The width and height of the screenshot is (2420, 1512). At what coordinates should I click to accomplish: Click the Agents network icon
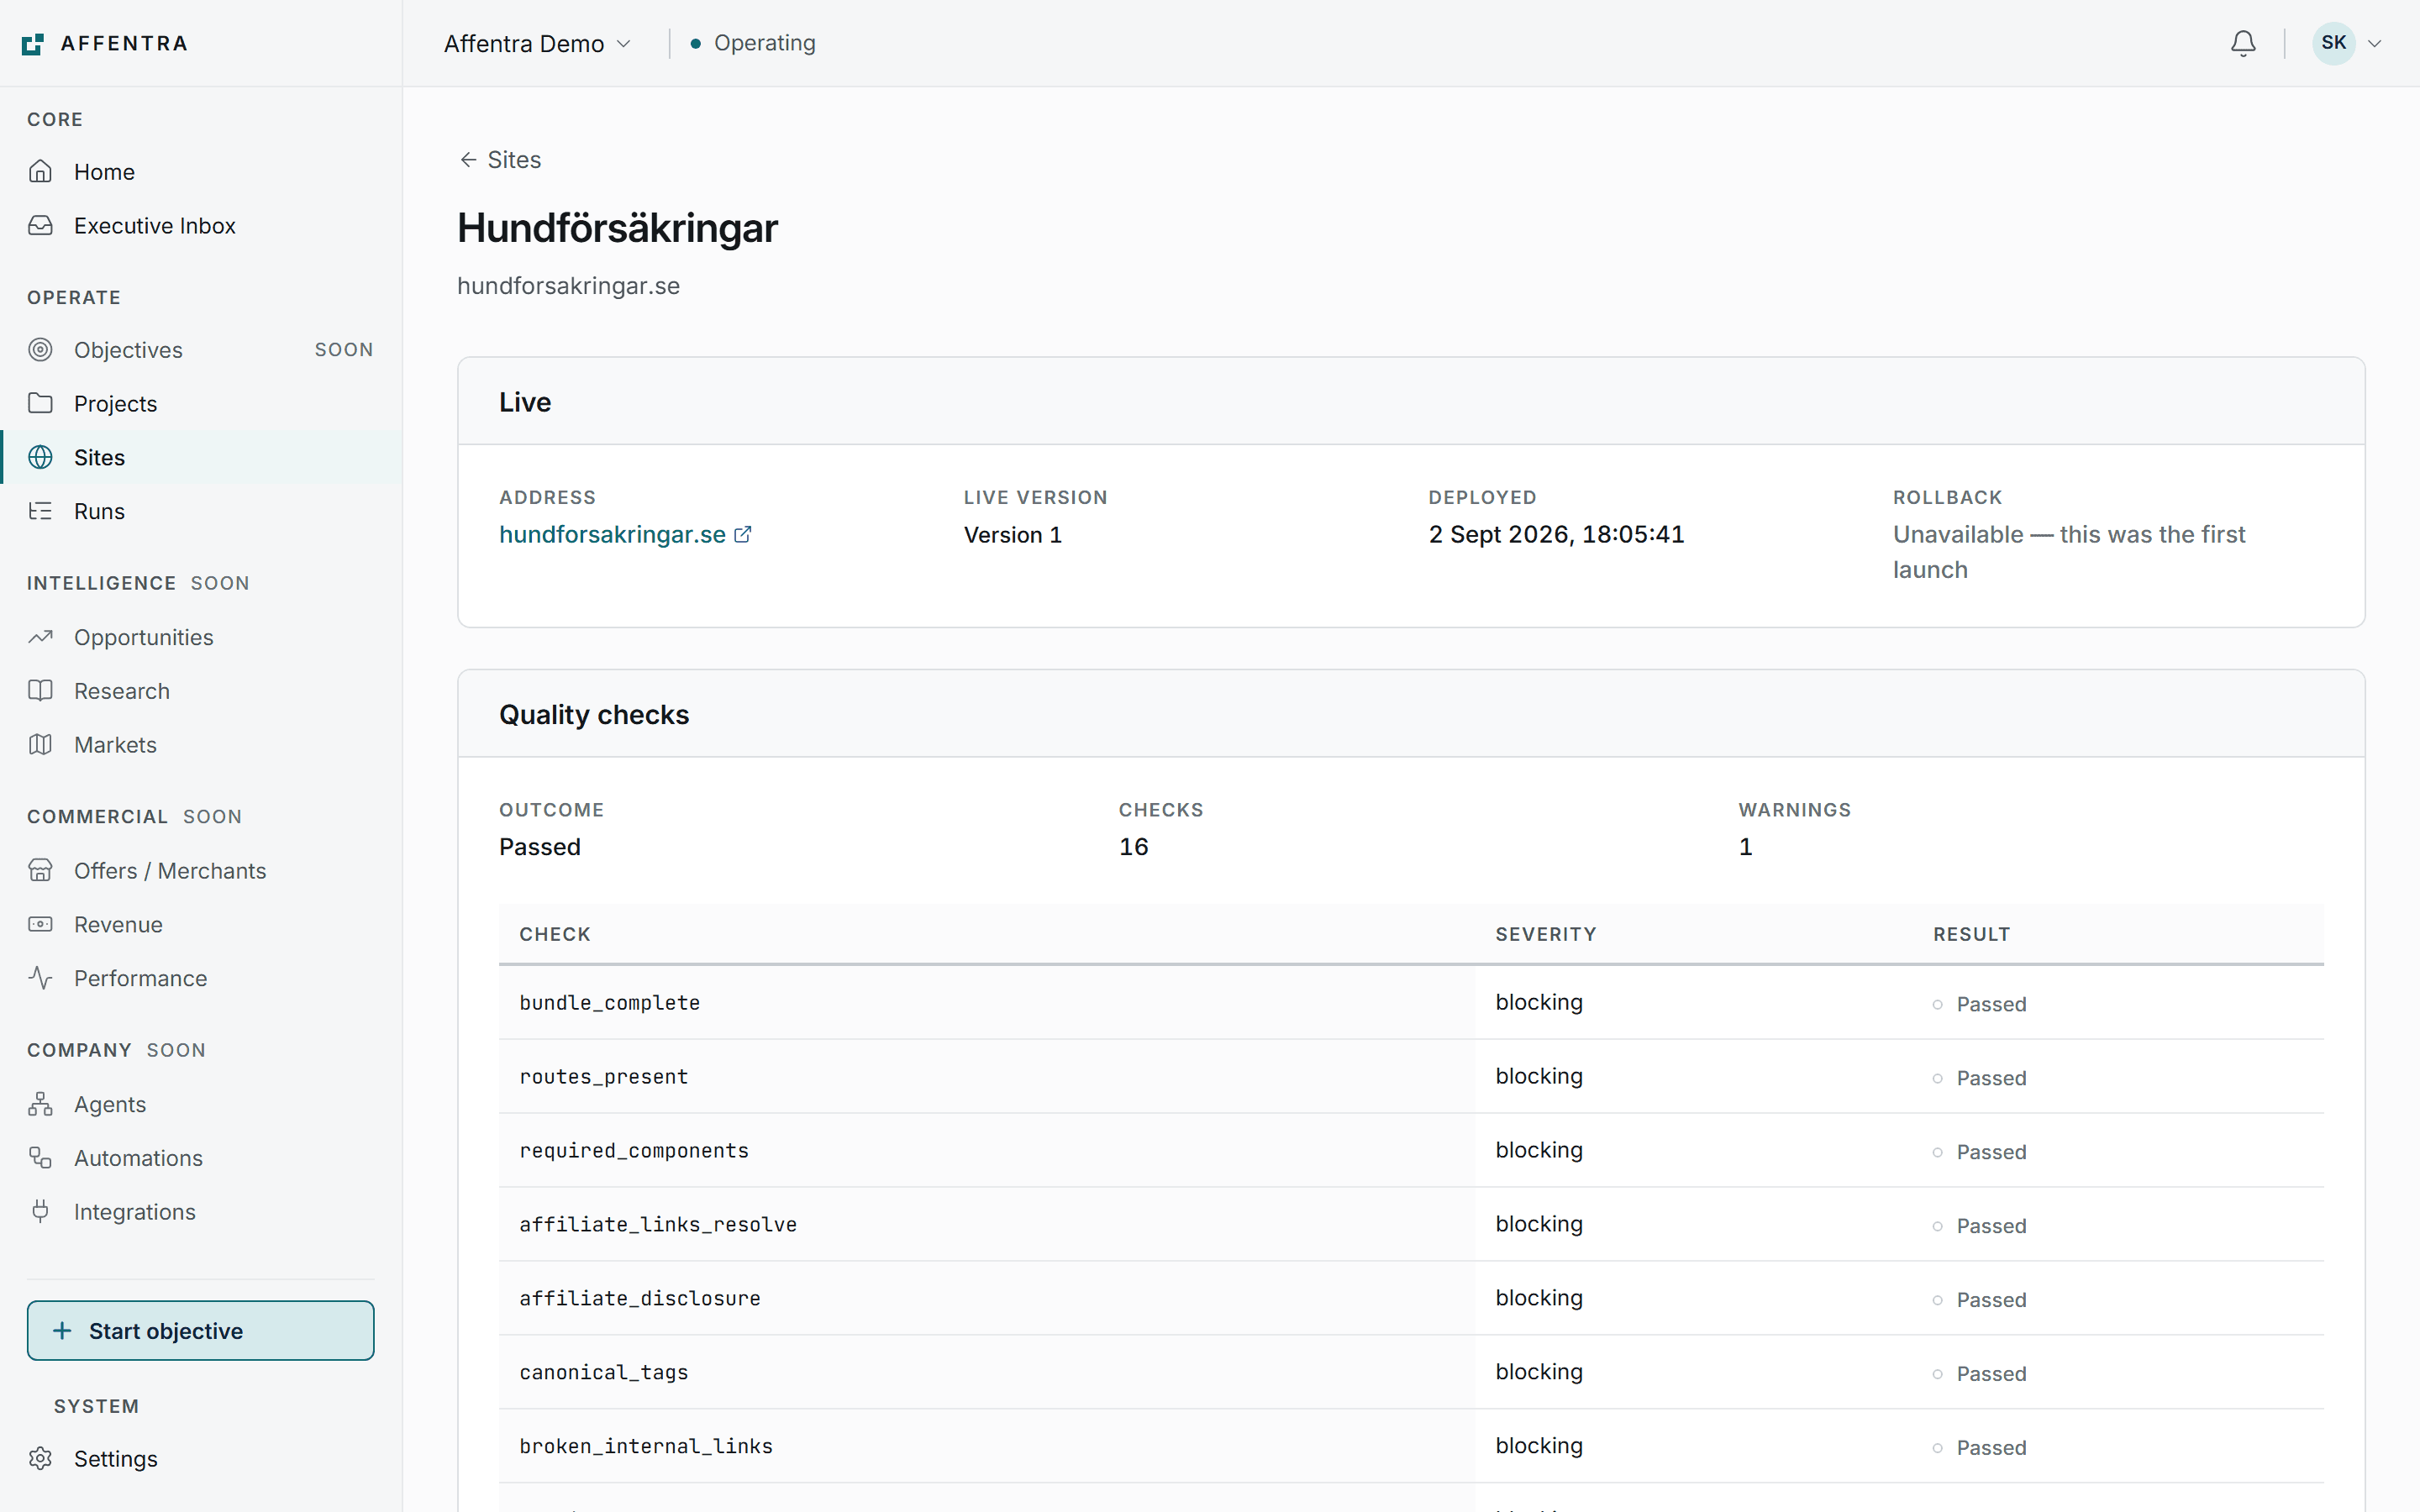40,1104
